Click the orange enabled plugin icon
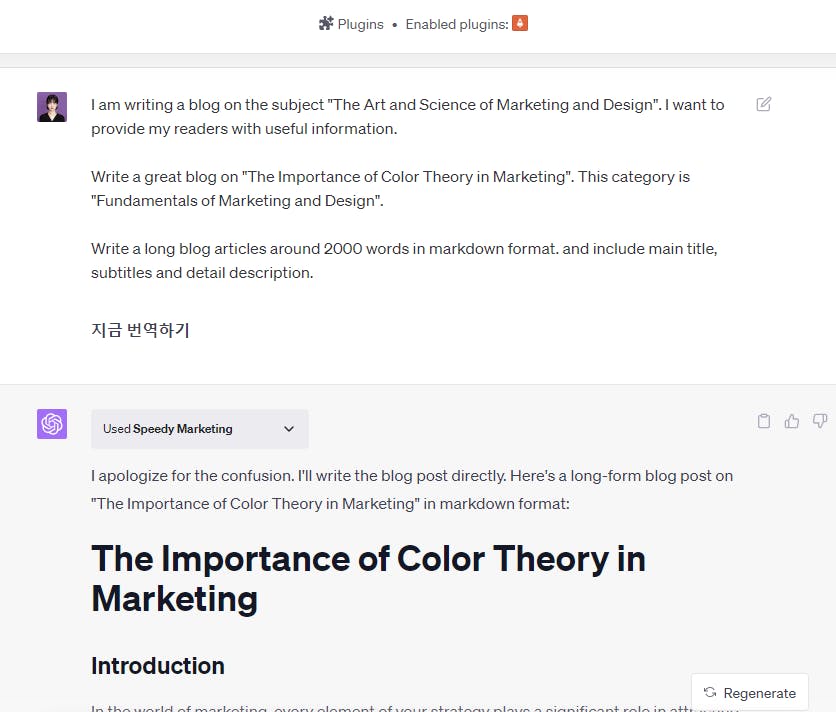Viewport: 836px width, 712px height. 520,23
